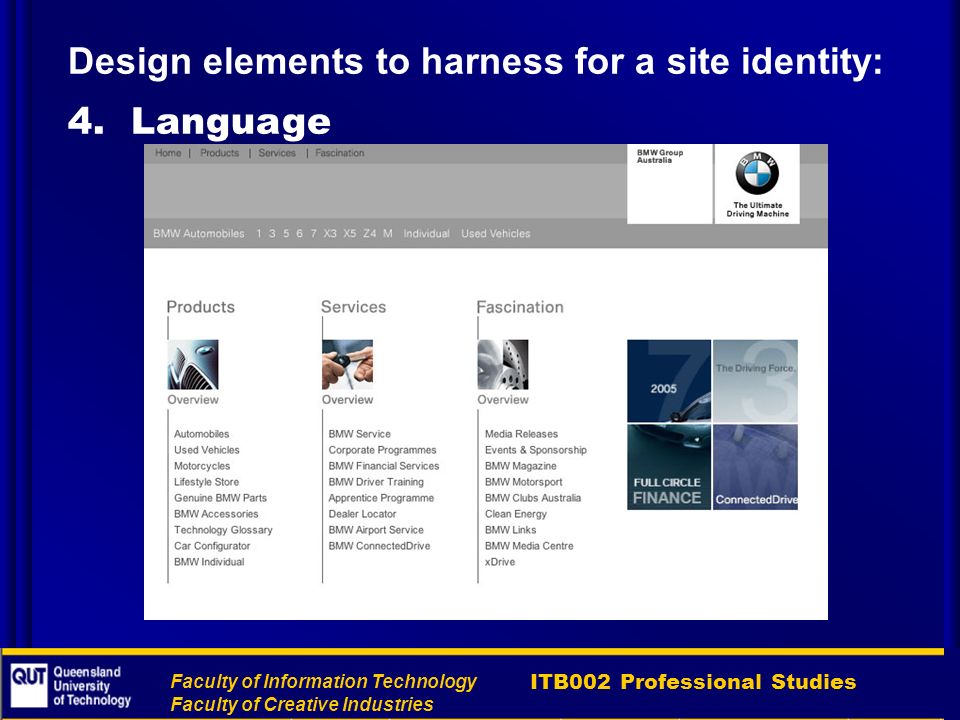
Task: Open the BMW Driver Training link
Action: click(376, 482)
